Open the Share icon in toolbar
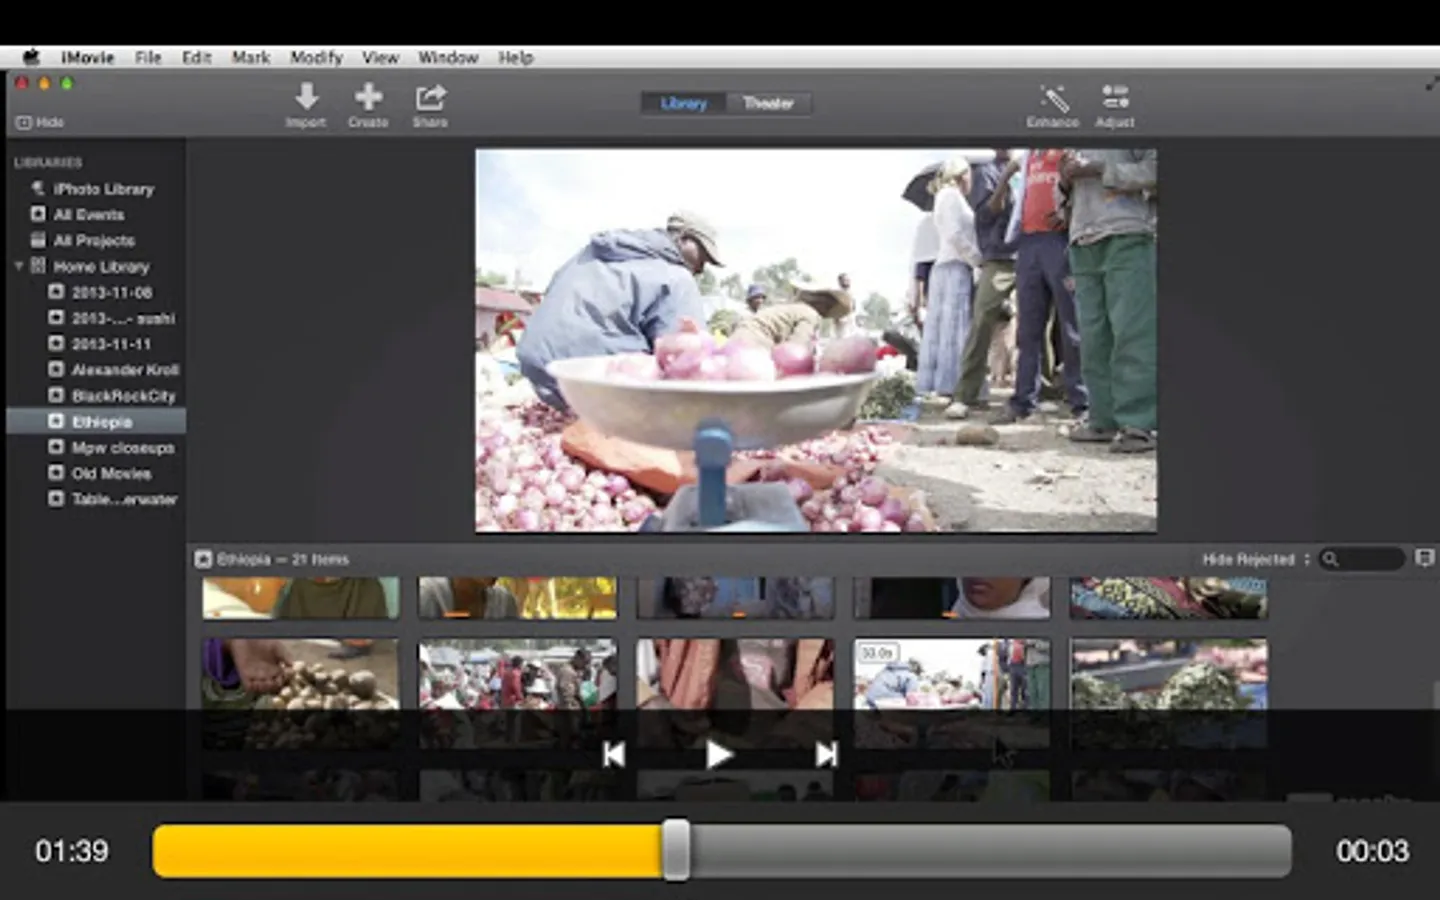The height and width of the screenshot is (900, 1440). pos(430,99)
